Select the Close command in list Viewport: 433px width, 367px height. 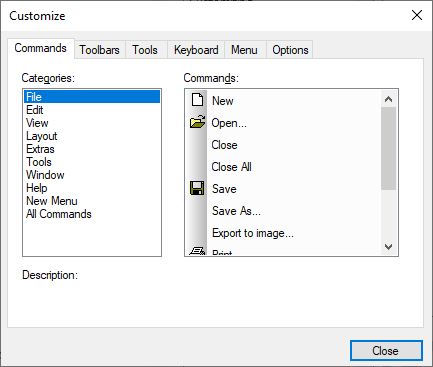point(224,145)
